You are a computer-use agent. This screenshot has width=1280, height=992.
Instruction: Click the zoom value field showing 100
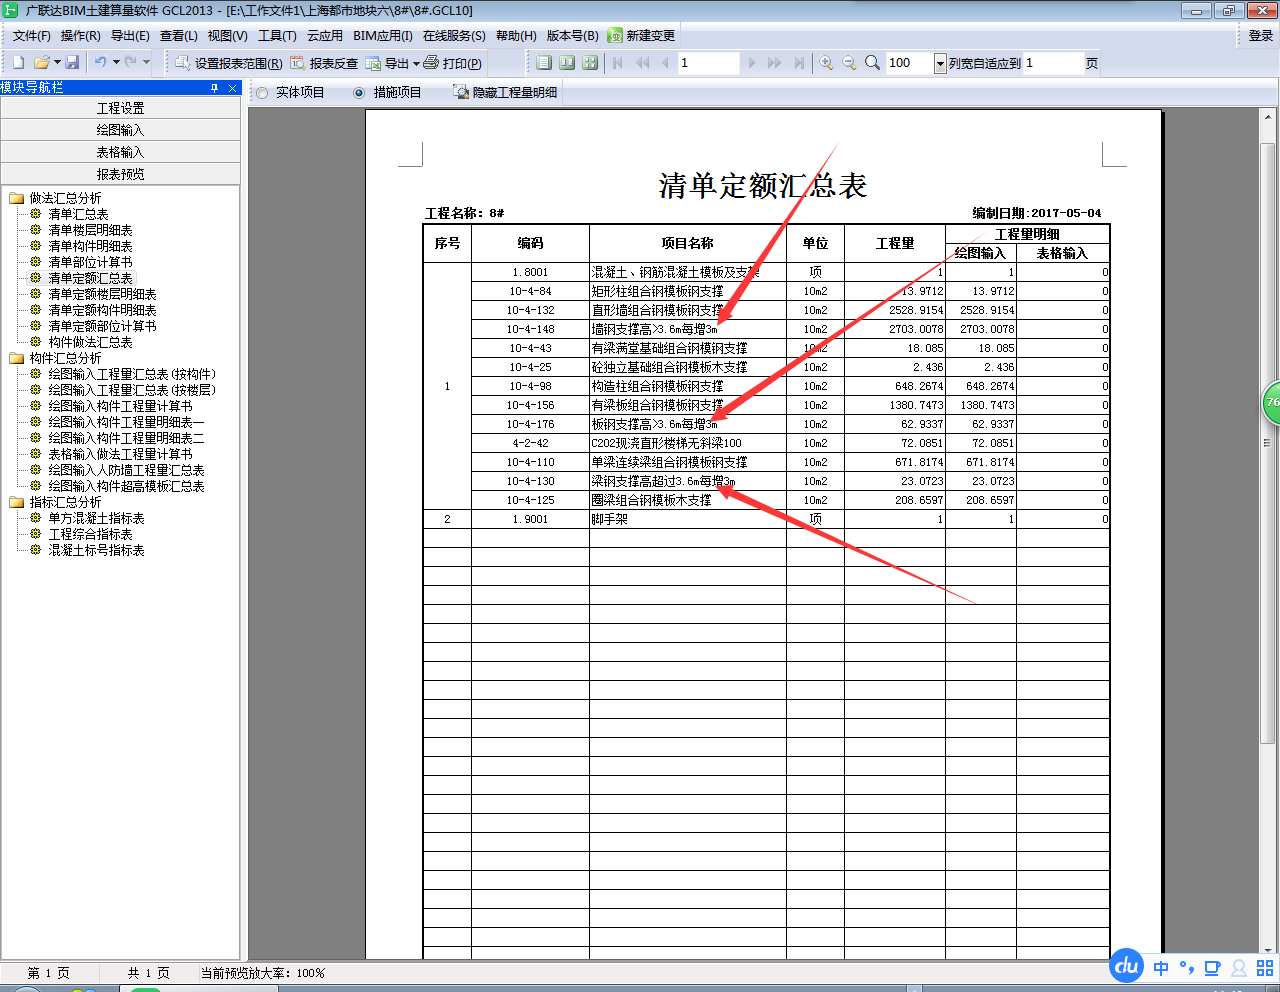[910, 63]
